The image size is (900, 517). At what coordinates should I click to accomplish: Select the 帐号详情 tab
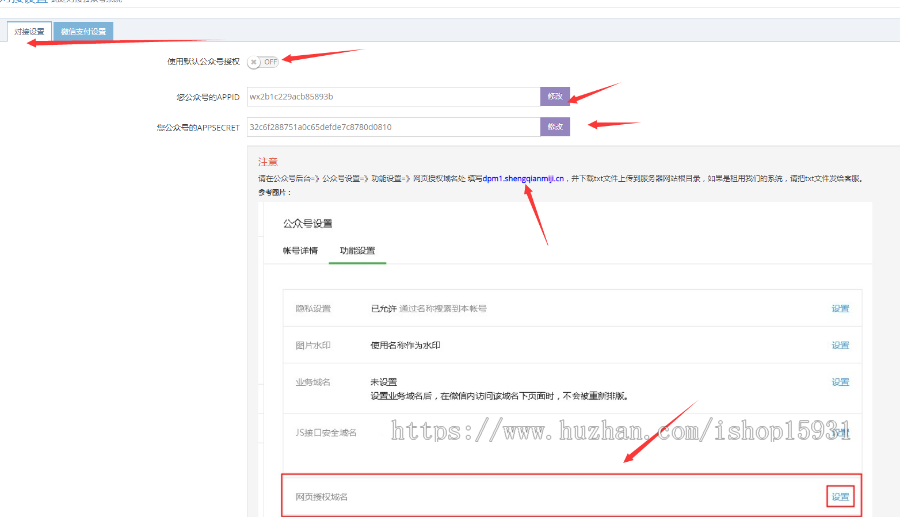(300, 250)
